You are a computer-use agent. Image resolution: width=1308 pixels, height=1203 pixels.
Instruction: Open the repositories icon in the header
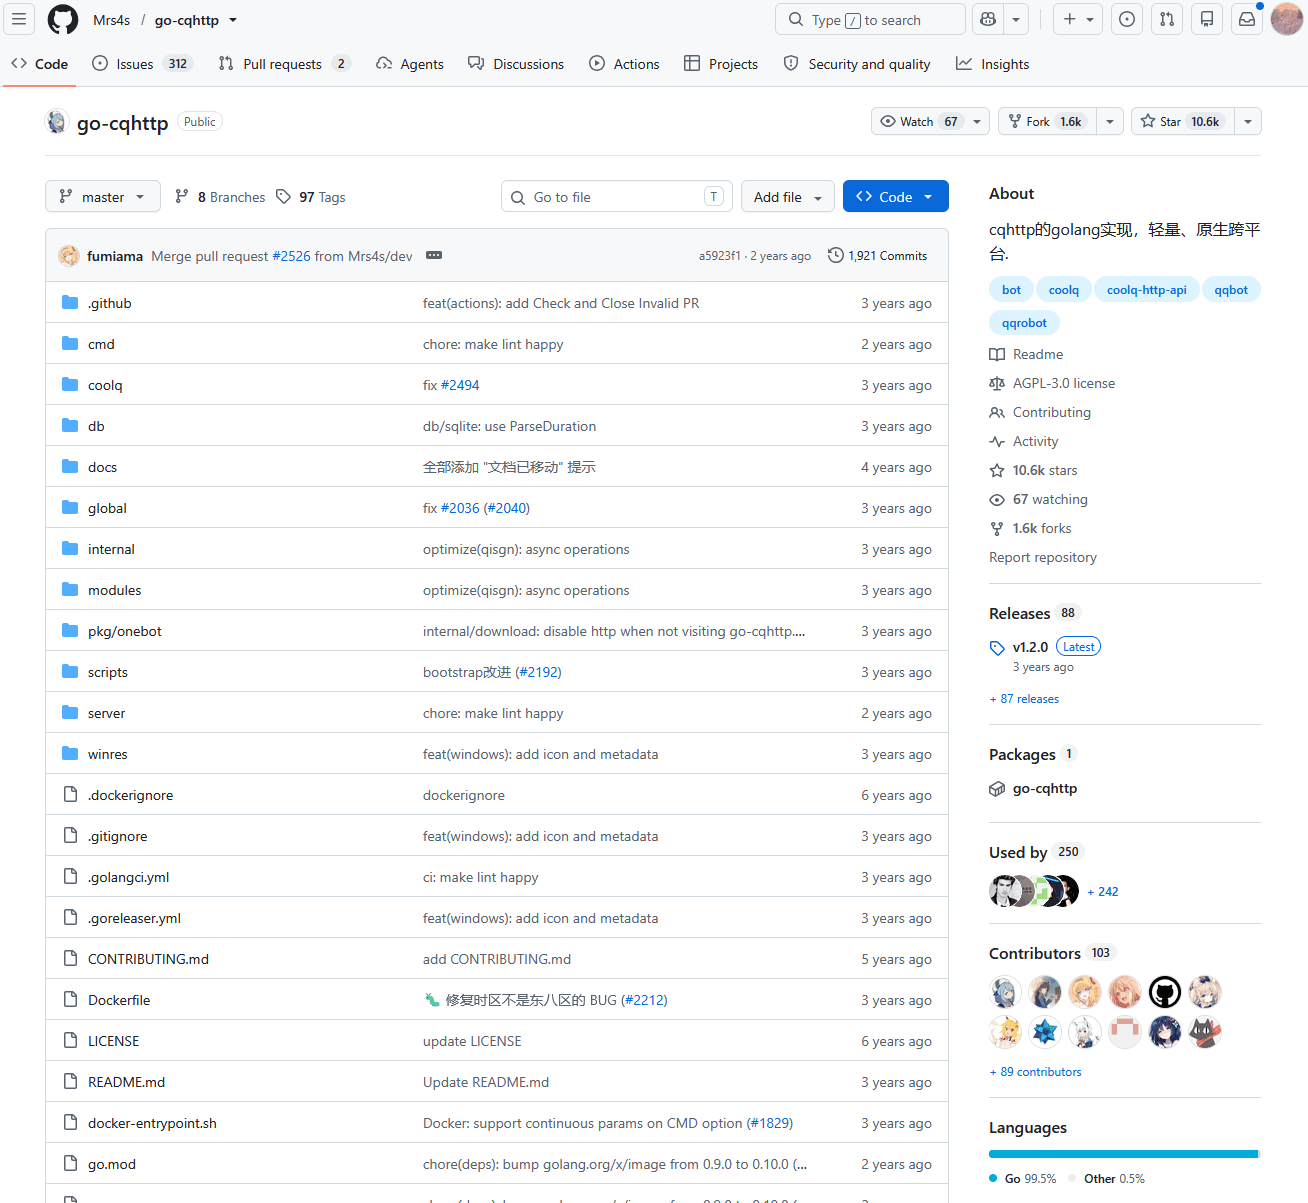1207,19
